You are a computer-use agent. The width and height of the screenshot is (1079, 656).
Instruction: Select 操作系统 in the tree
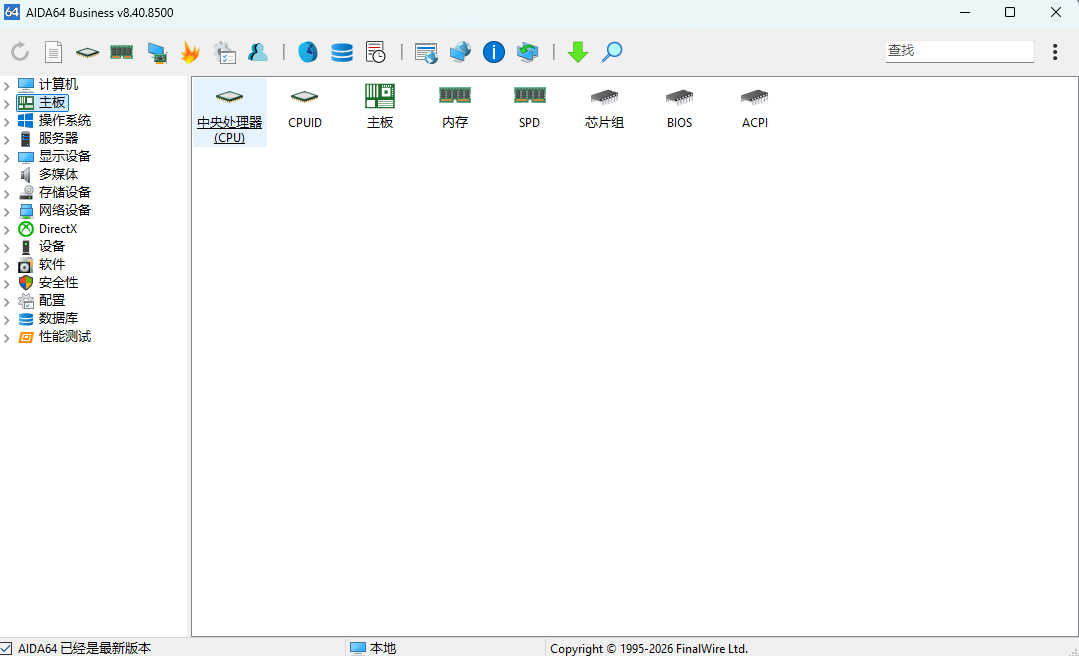[x=65, y=120]
